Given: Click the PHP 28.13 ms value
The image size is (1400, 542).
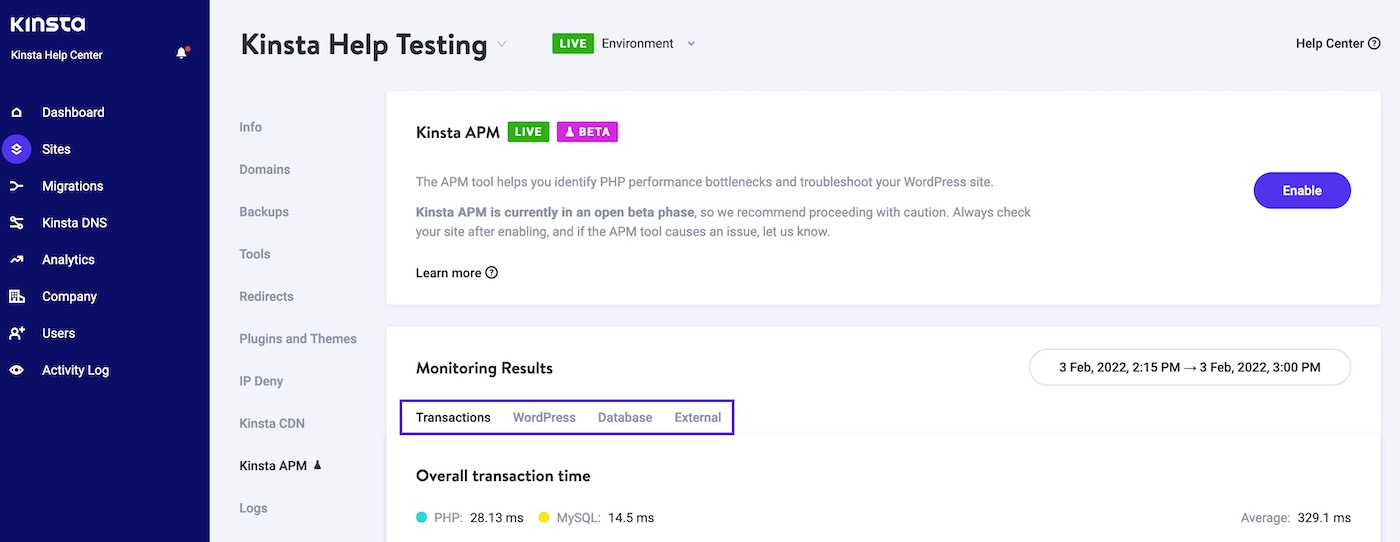Looking at the screenshot, I should 499,517.
